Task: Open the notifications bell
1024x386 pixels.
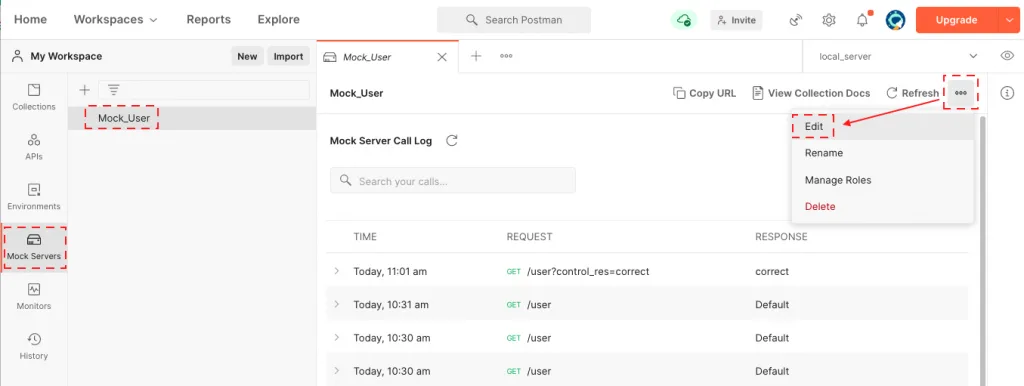Action: point(863,20)
